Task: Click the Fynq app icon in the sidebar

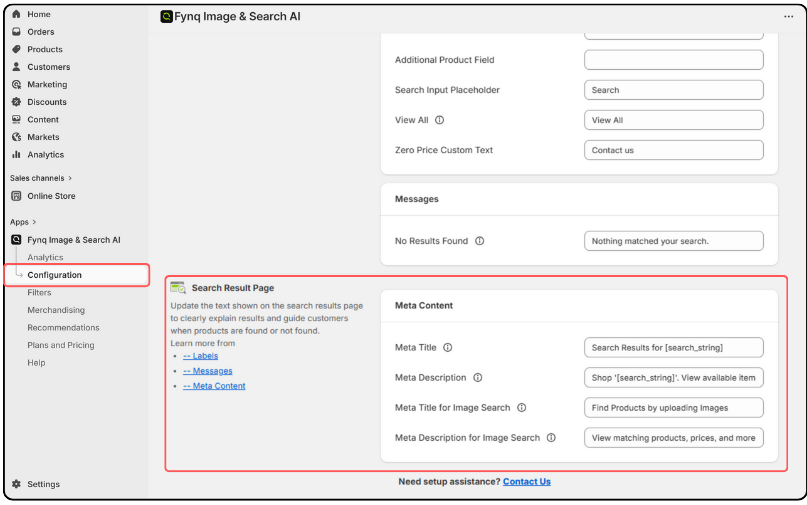Action: pos(16,239)
